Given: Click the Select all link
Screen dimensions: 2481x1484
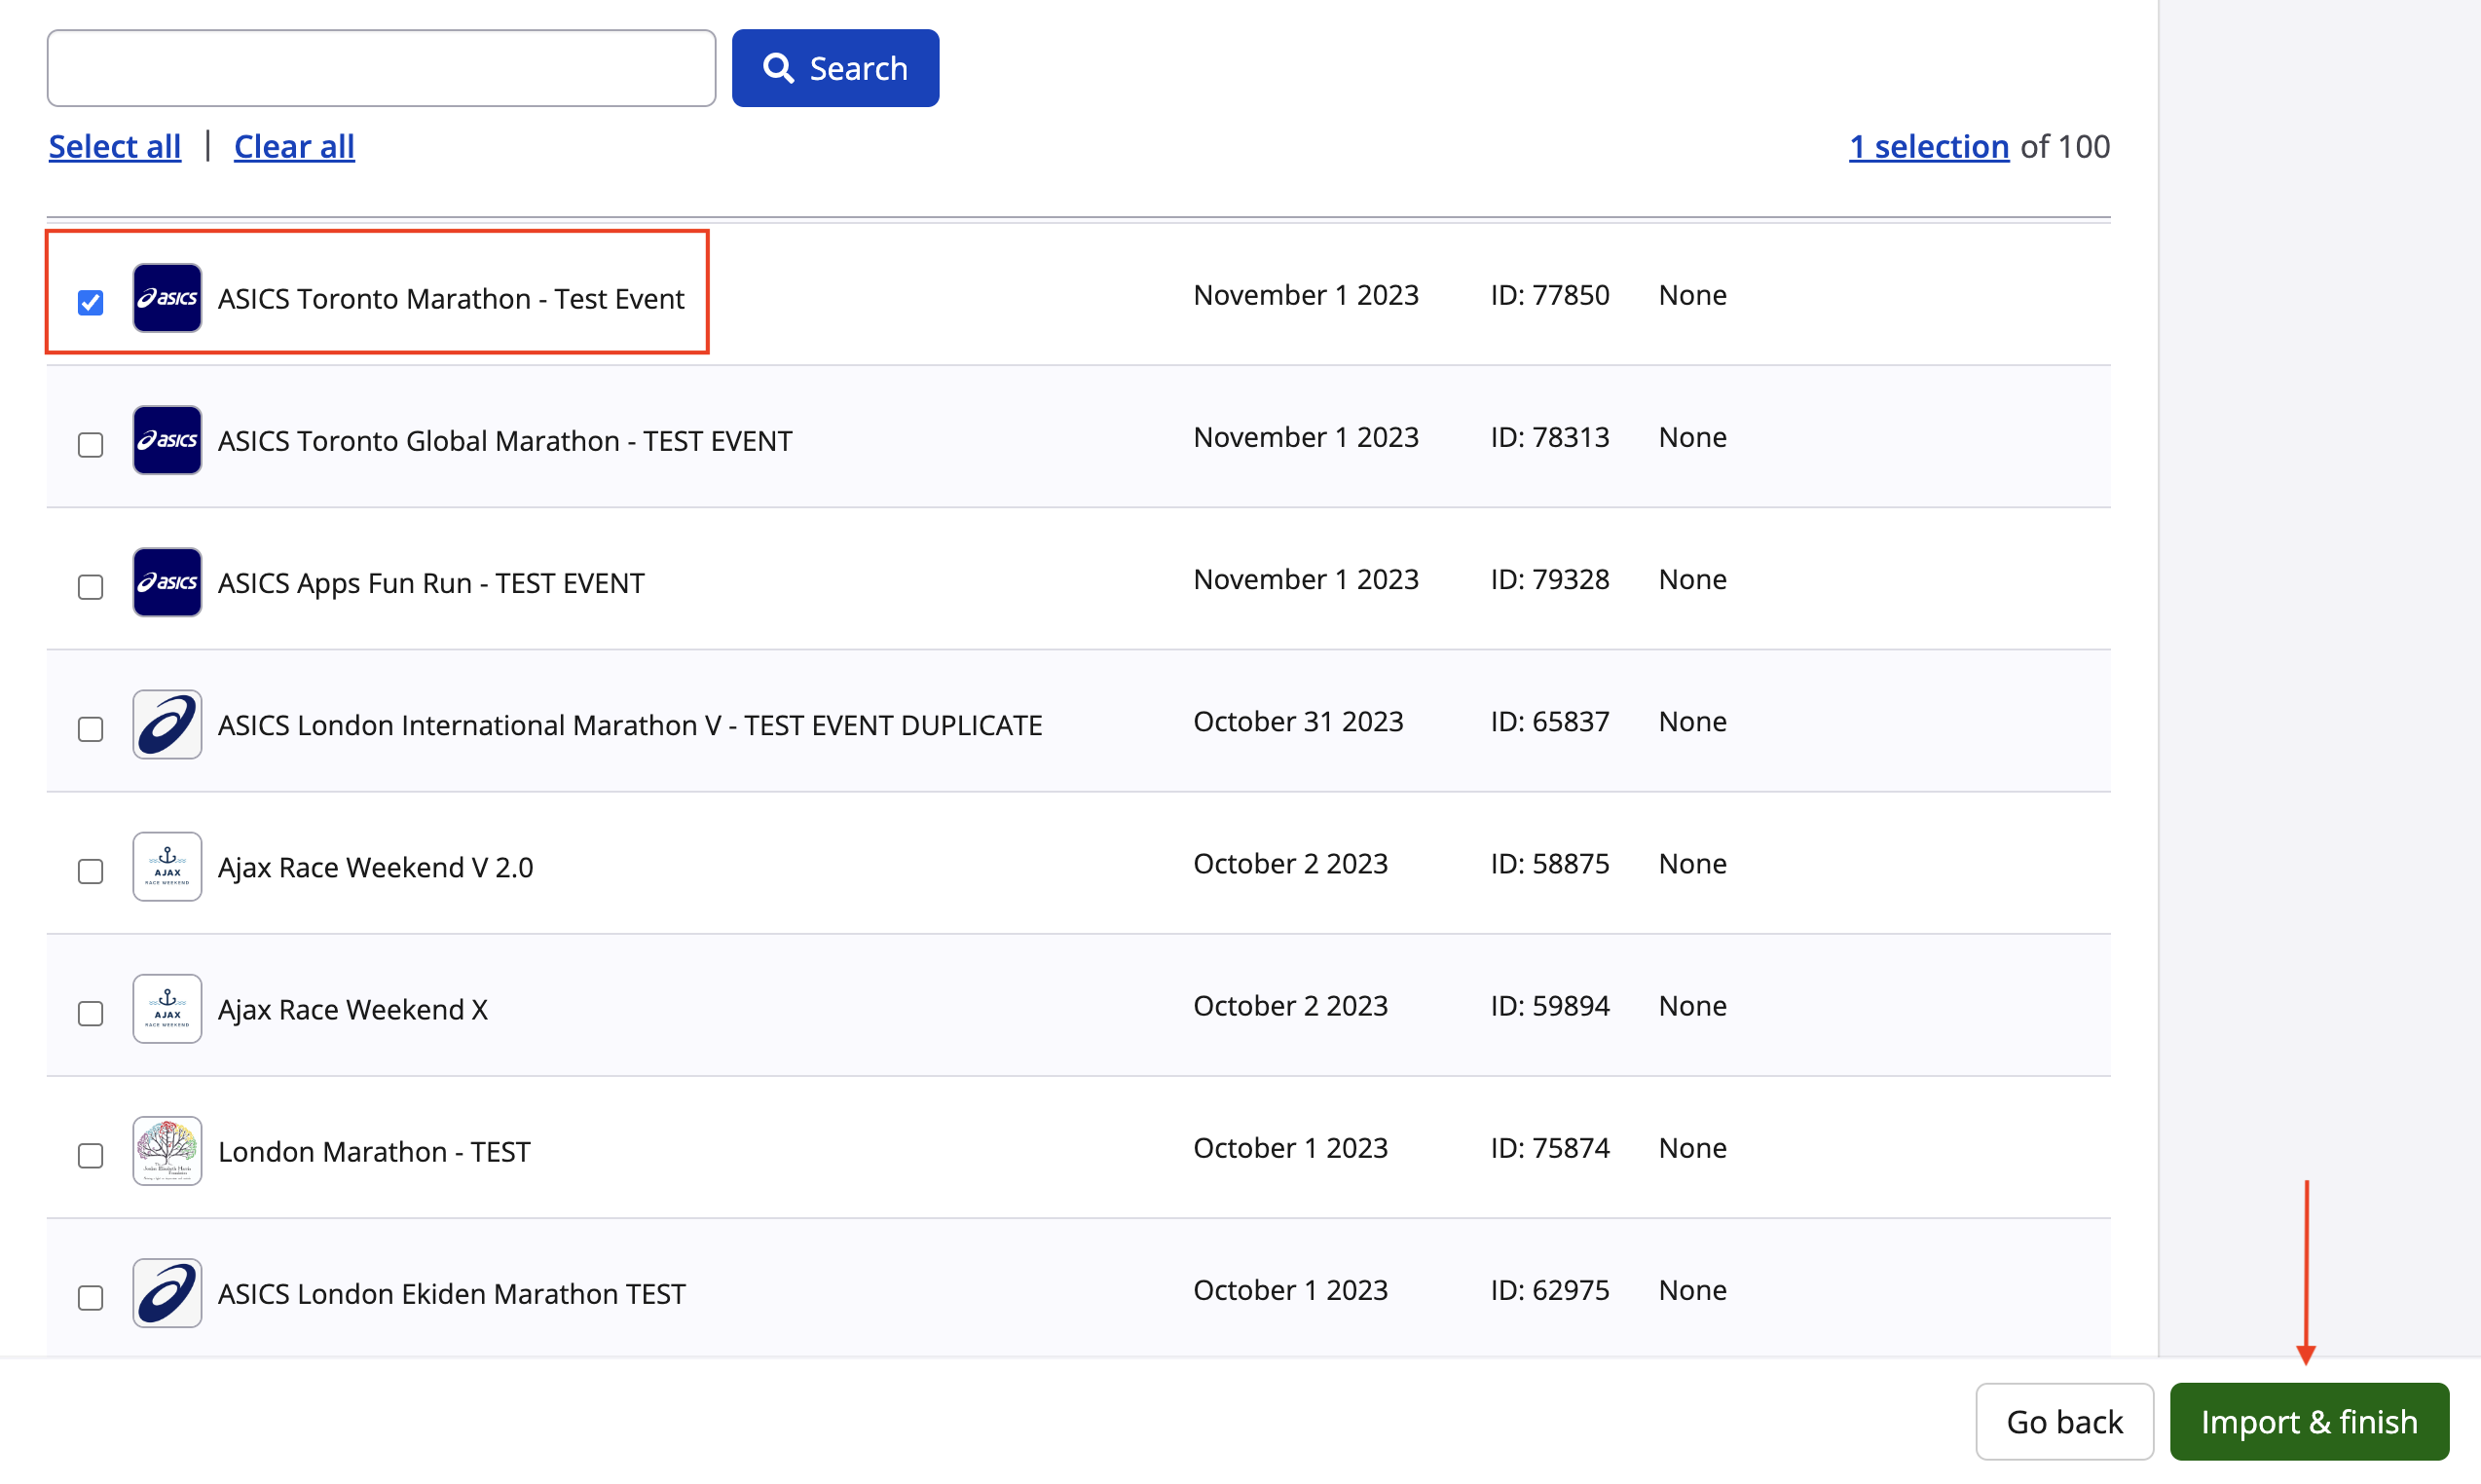Looking at the screenshot, I should point(115,146).
